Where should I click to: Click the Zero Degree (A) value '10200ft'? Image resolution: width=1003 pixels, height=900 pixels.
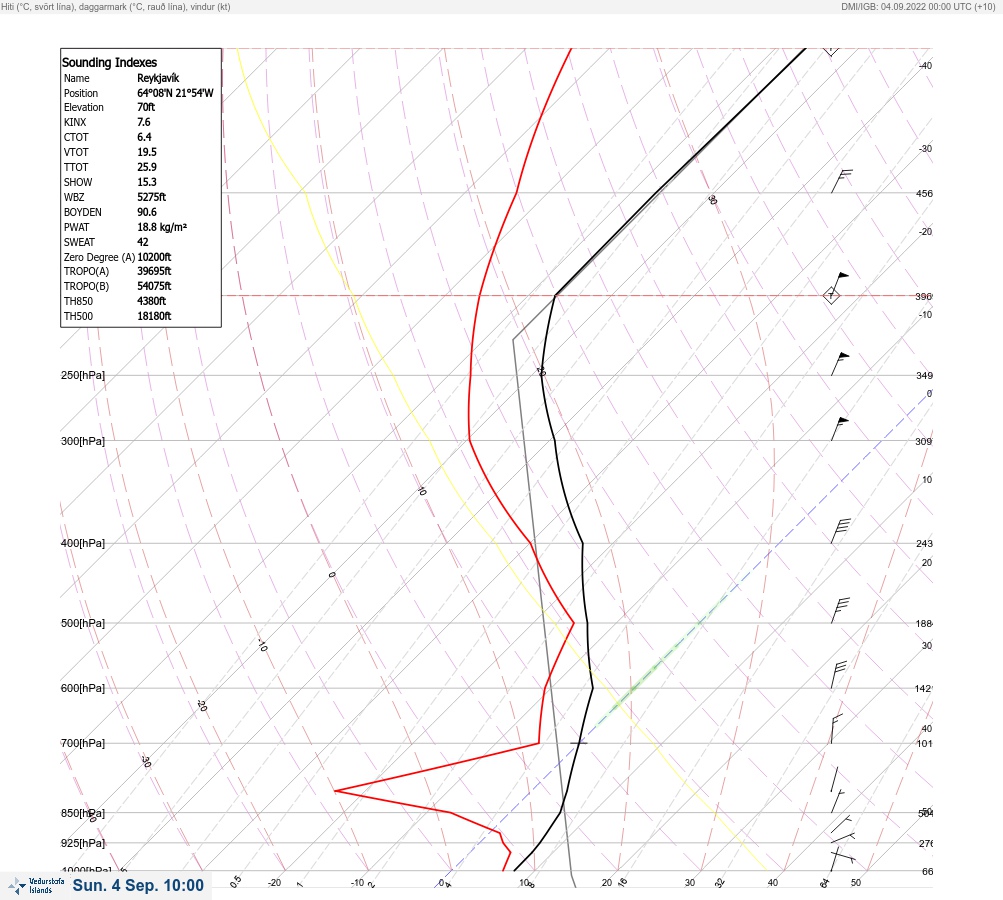[154, 257]
